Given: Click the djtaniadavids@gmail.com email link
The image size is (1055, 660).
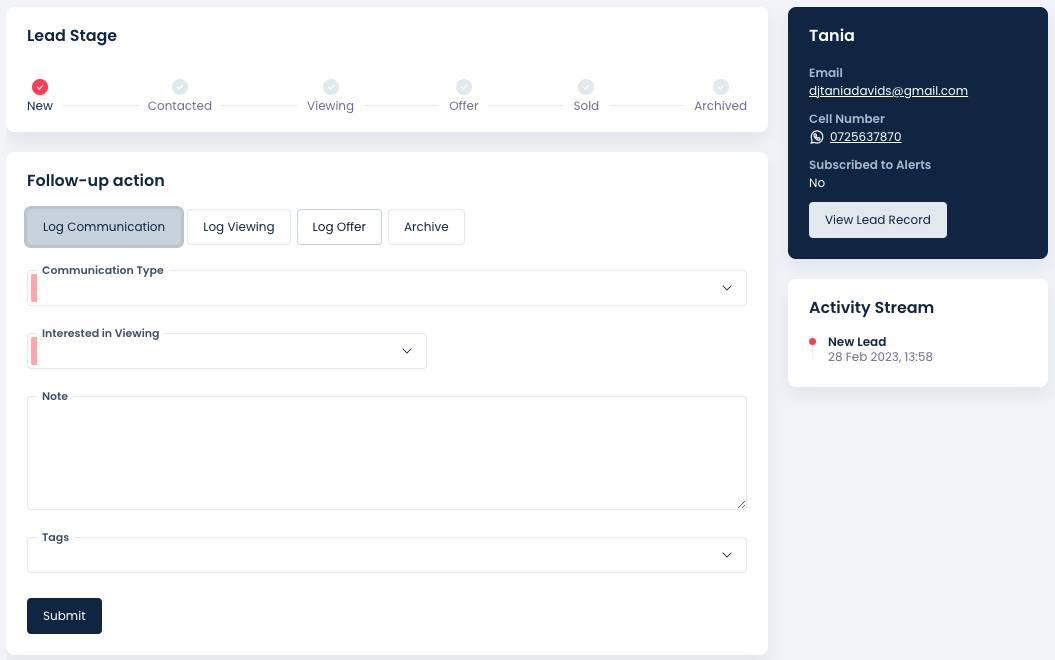Looking at the screenshot, I should point(888,91).
